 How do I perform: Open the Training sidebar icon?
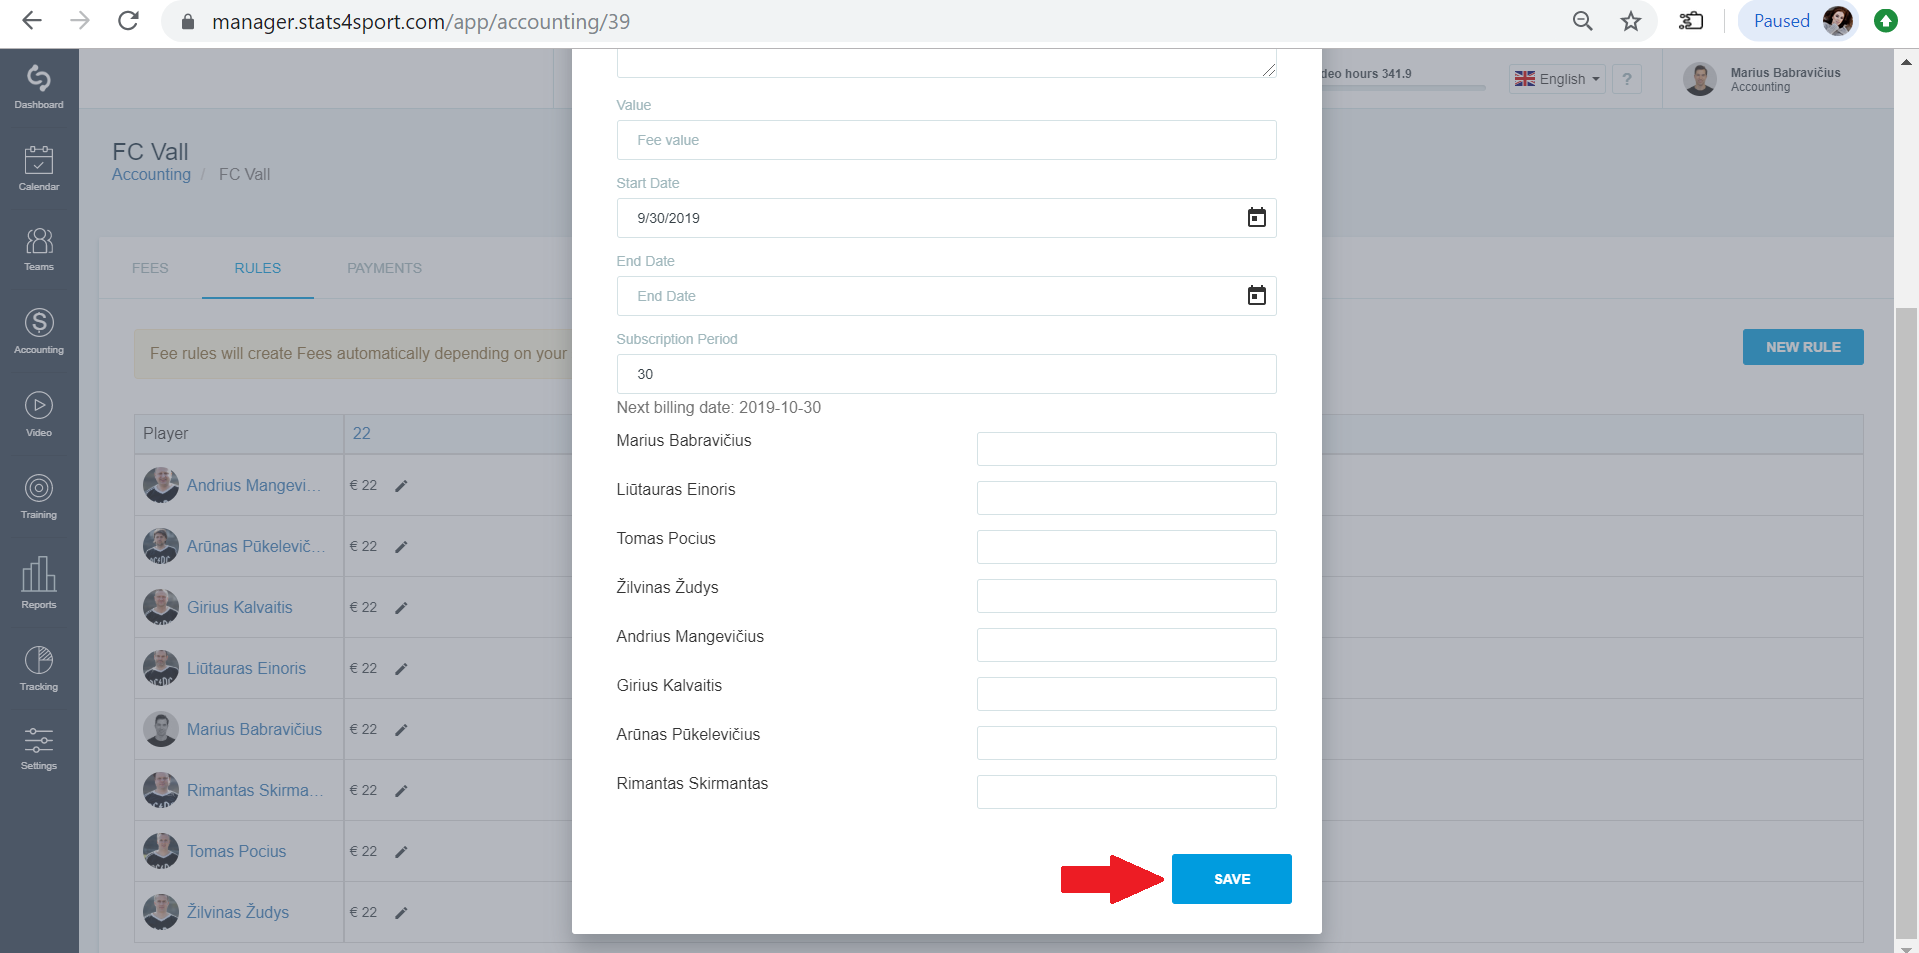(x=39, y=496)
